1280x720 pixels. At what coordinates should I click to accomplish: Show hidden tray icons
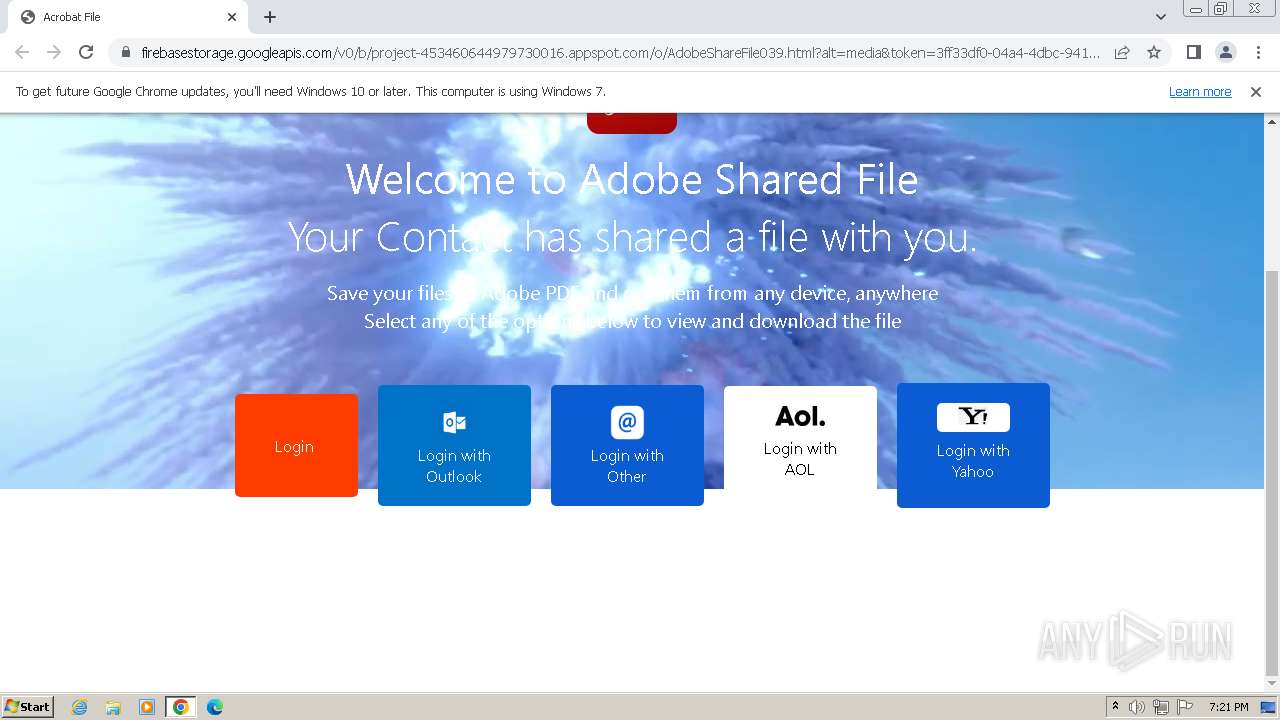[x=1115, y=707]
